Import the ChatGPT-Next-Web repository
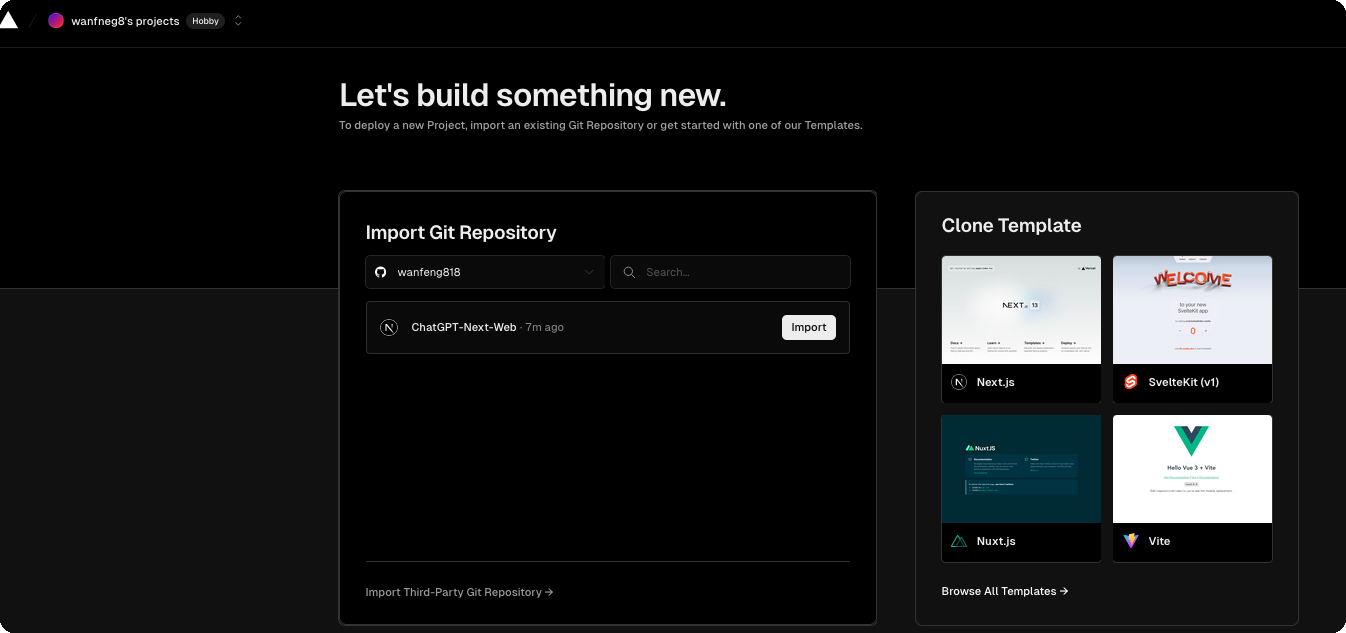Screen dimensions: 1346x633 (x=809, y=327)
